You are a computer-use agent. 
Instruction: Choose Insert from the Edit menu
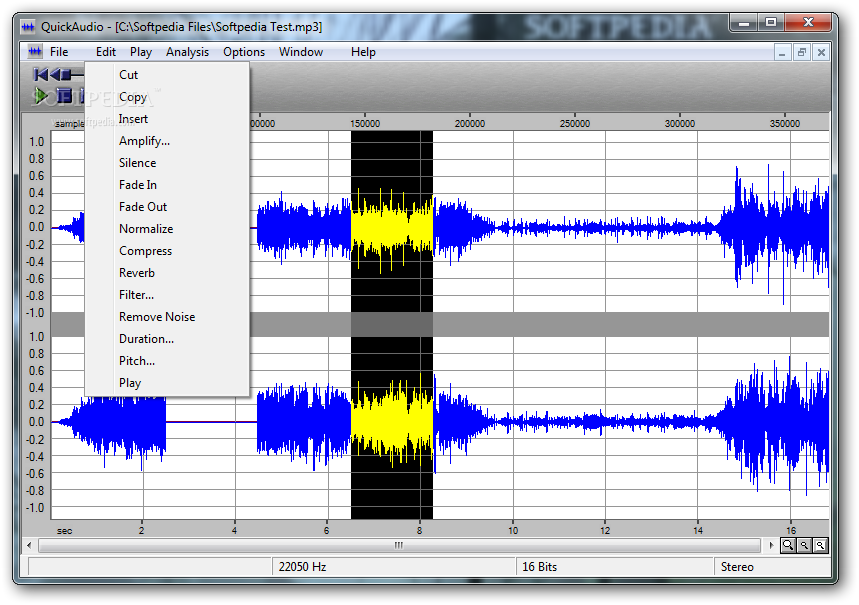click(x=167, y=119)
